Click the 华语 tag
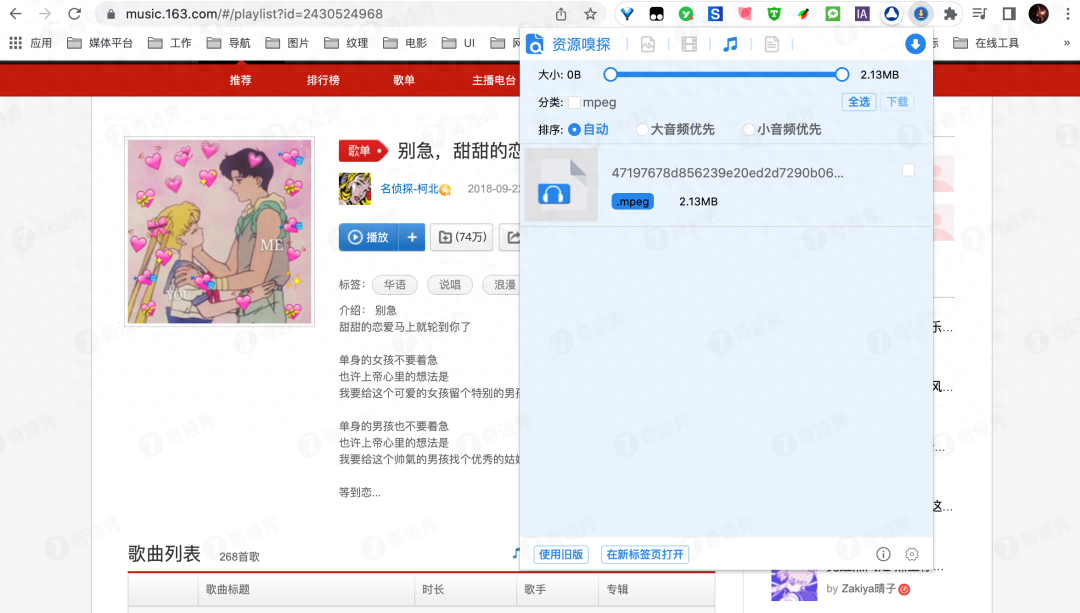The width and height of the screenshot is (1080, 613). 395,284
